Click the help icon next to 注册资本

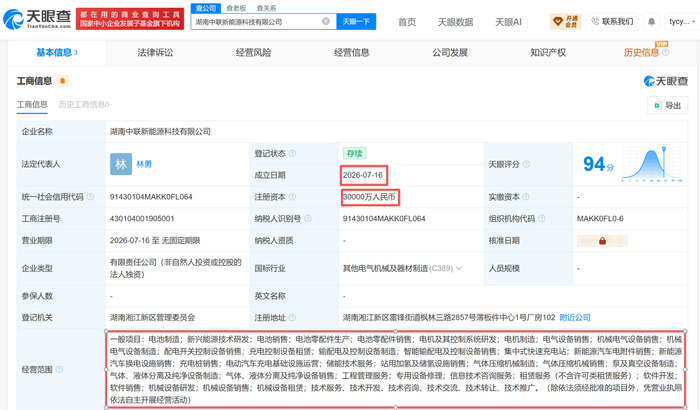pyautogui.click(x=292, y=197)
